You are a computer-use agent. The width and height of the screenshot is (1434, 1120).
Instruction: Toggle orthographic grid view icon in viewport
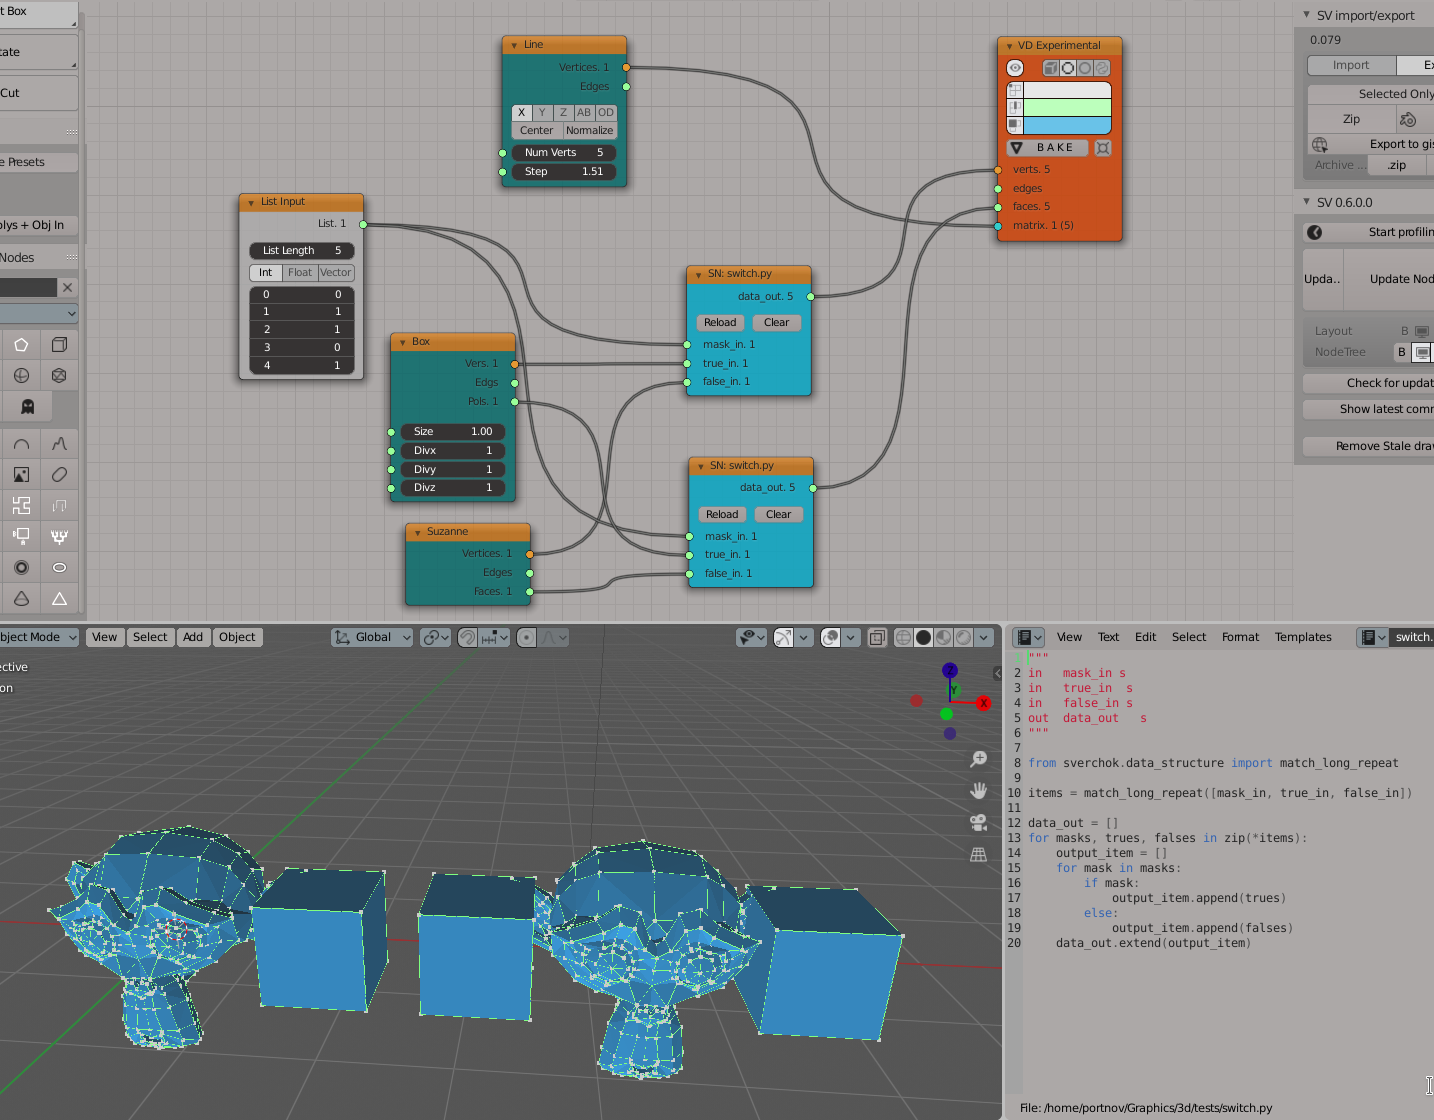(x=979, y=855)
